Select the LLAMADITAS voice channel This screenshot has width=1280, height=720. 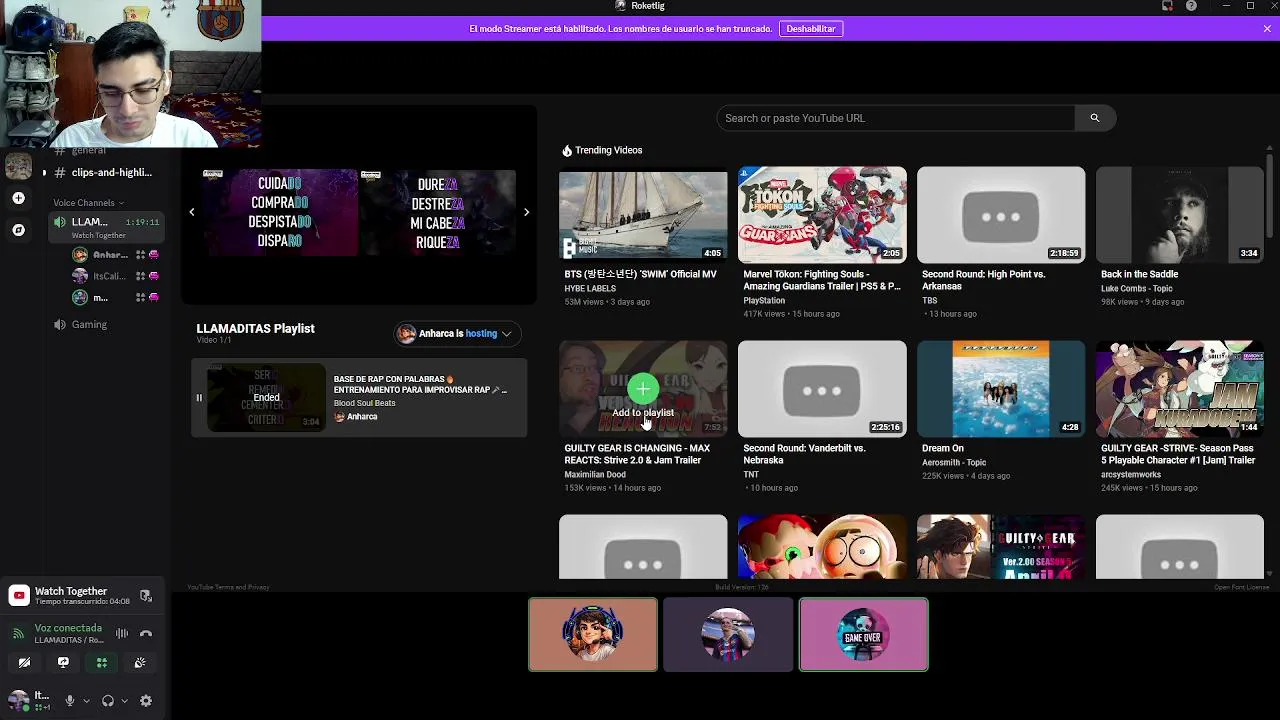(105, 227)
